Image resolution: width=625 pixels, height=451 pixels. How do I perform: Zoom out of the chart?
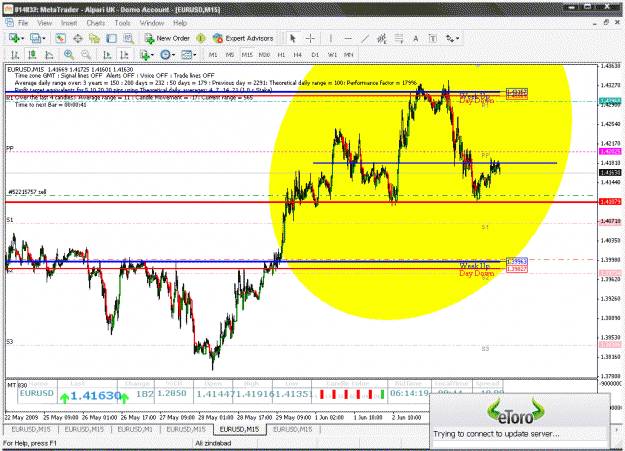[86, 54]
